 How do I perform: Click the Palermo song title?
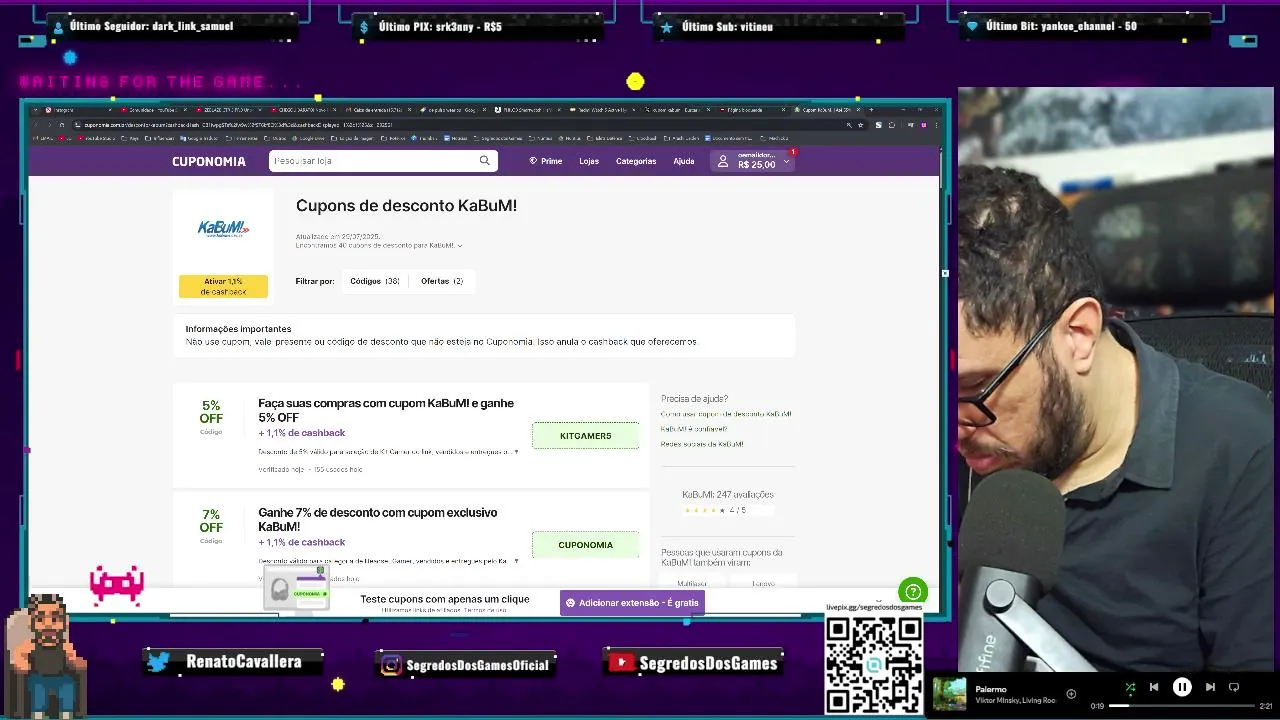pos(991,689)
